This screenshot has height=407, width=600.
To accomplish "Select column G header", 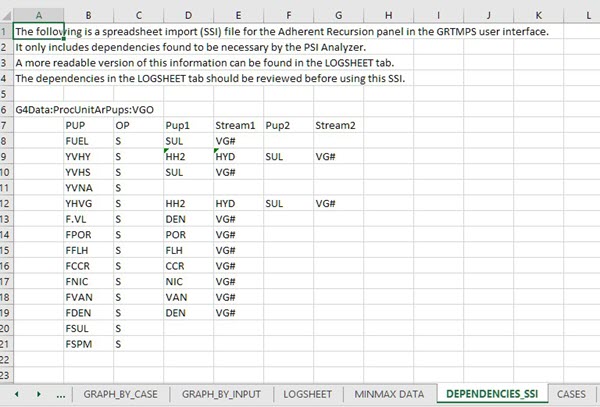I will 339,15.
